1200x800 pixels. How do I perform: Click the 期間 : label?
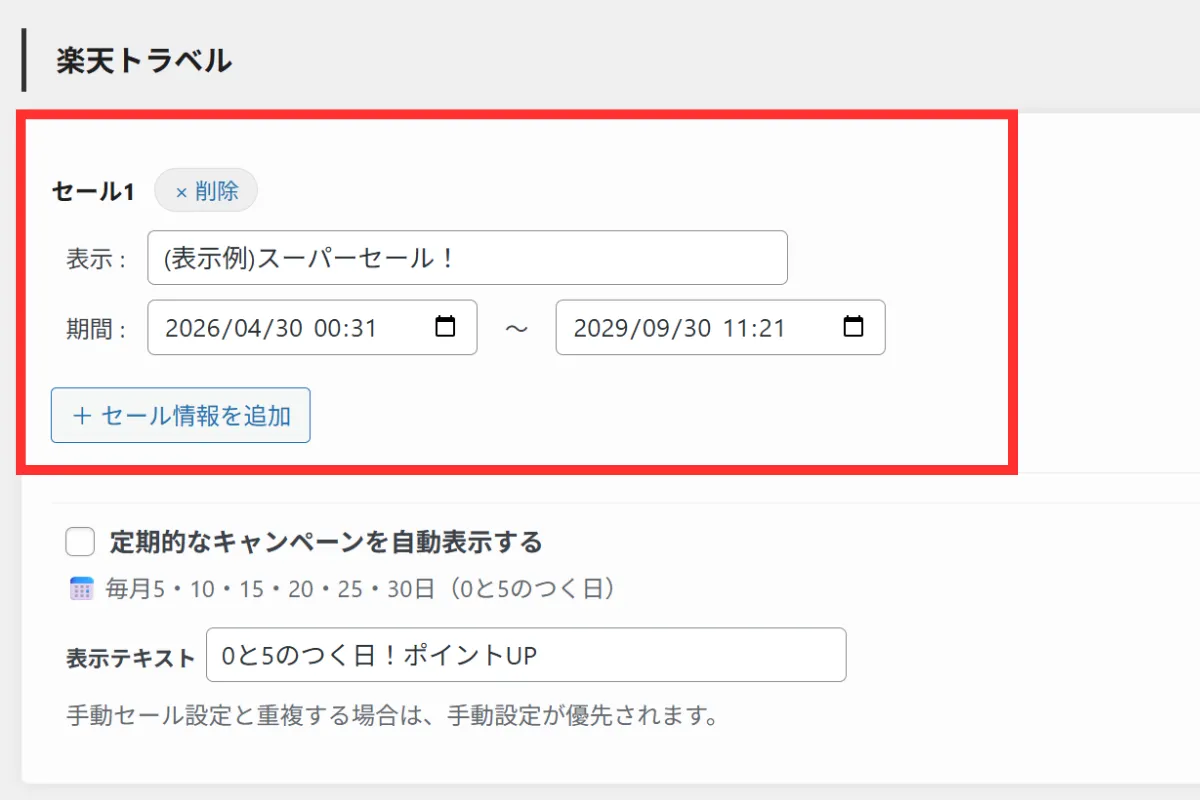point(96,329)
